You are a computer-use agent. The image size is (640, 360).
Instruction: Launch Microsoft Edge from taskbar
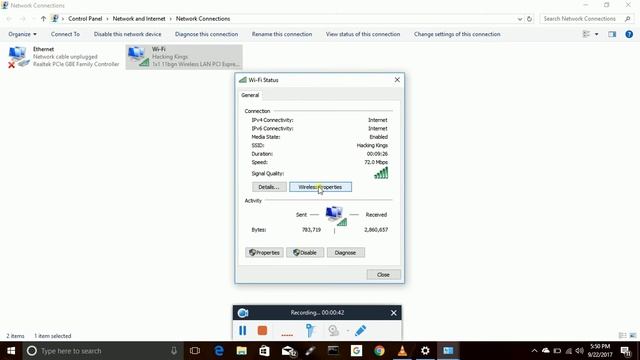[x=219, y=351]
